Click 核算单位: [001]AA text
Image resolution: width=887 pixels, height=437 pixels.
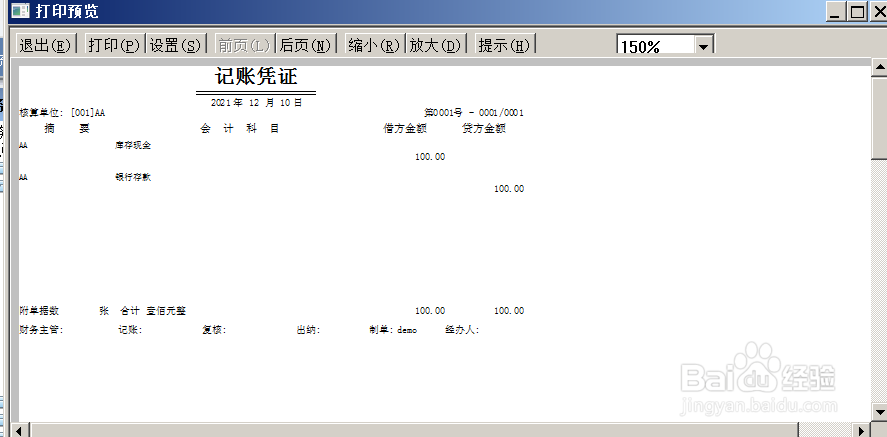pyautogui.click(x=62, y=113)
